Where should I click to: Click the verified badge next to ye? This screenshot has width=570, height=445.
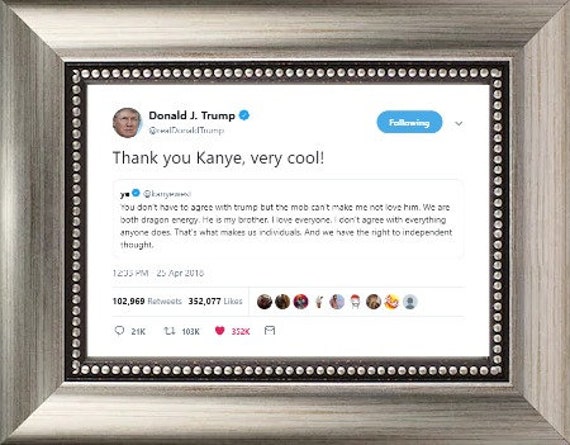136,193
